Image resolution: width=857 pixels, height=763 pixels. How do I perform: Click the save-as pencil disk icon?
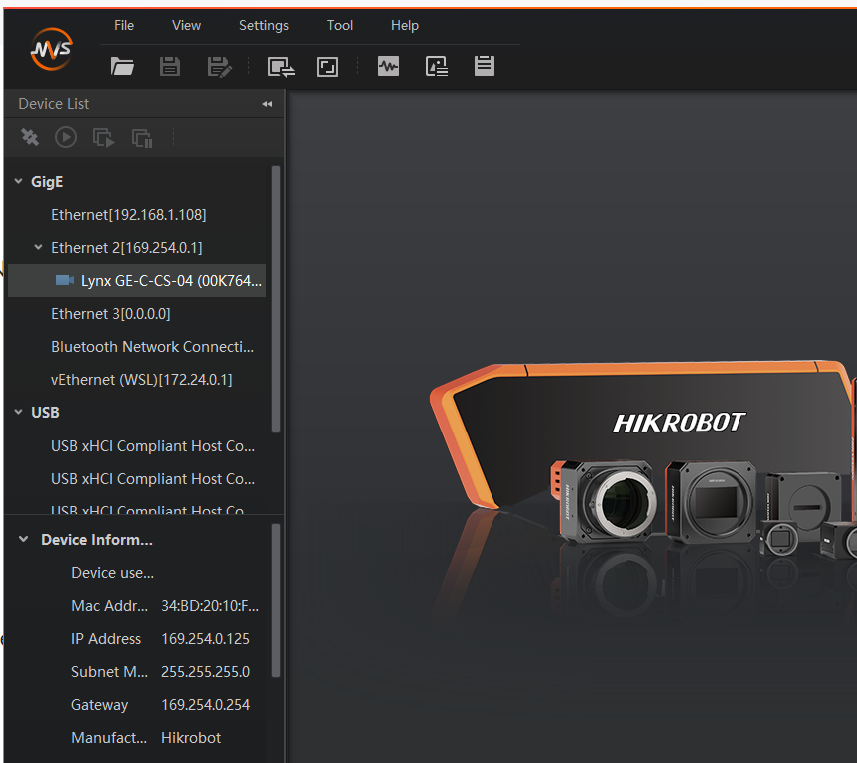pos(218,67)
